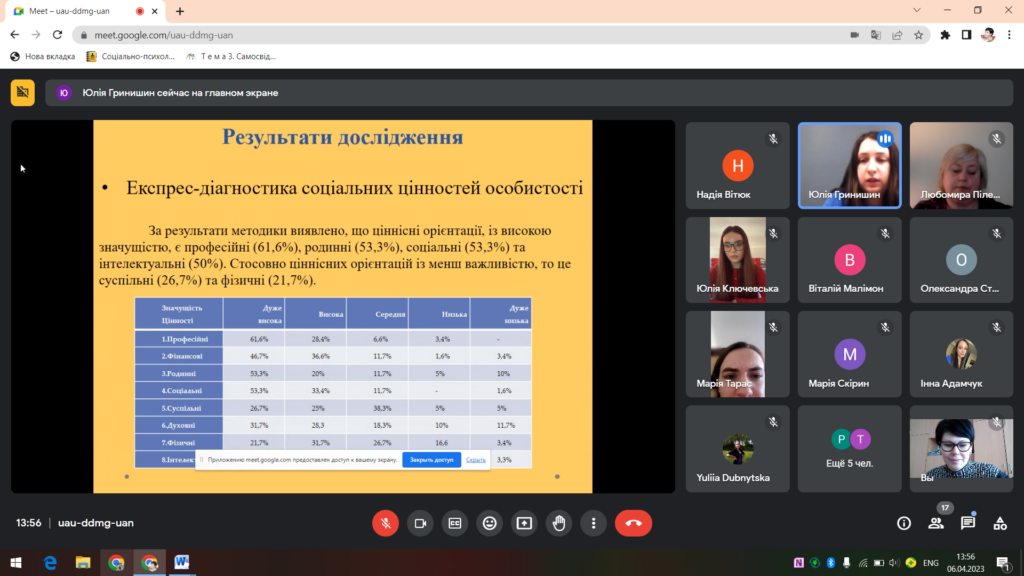Raise your hand in the meeting
This screenshot has width=1024, height=576.
[x=559, y=523]
